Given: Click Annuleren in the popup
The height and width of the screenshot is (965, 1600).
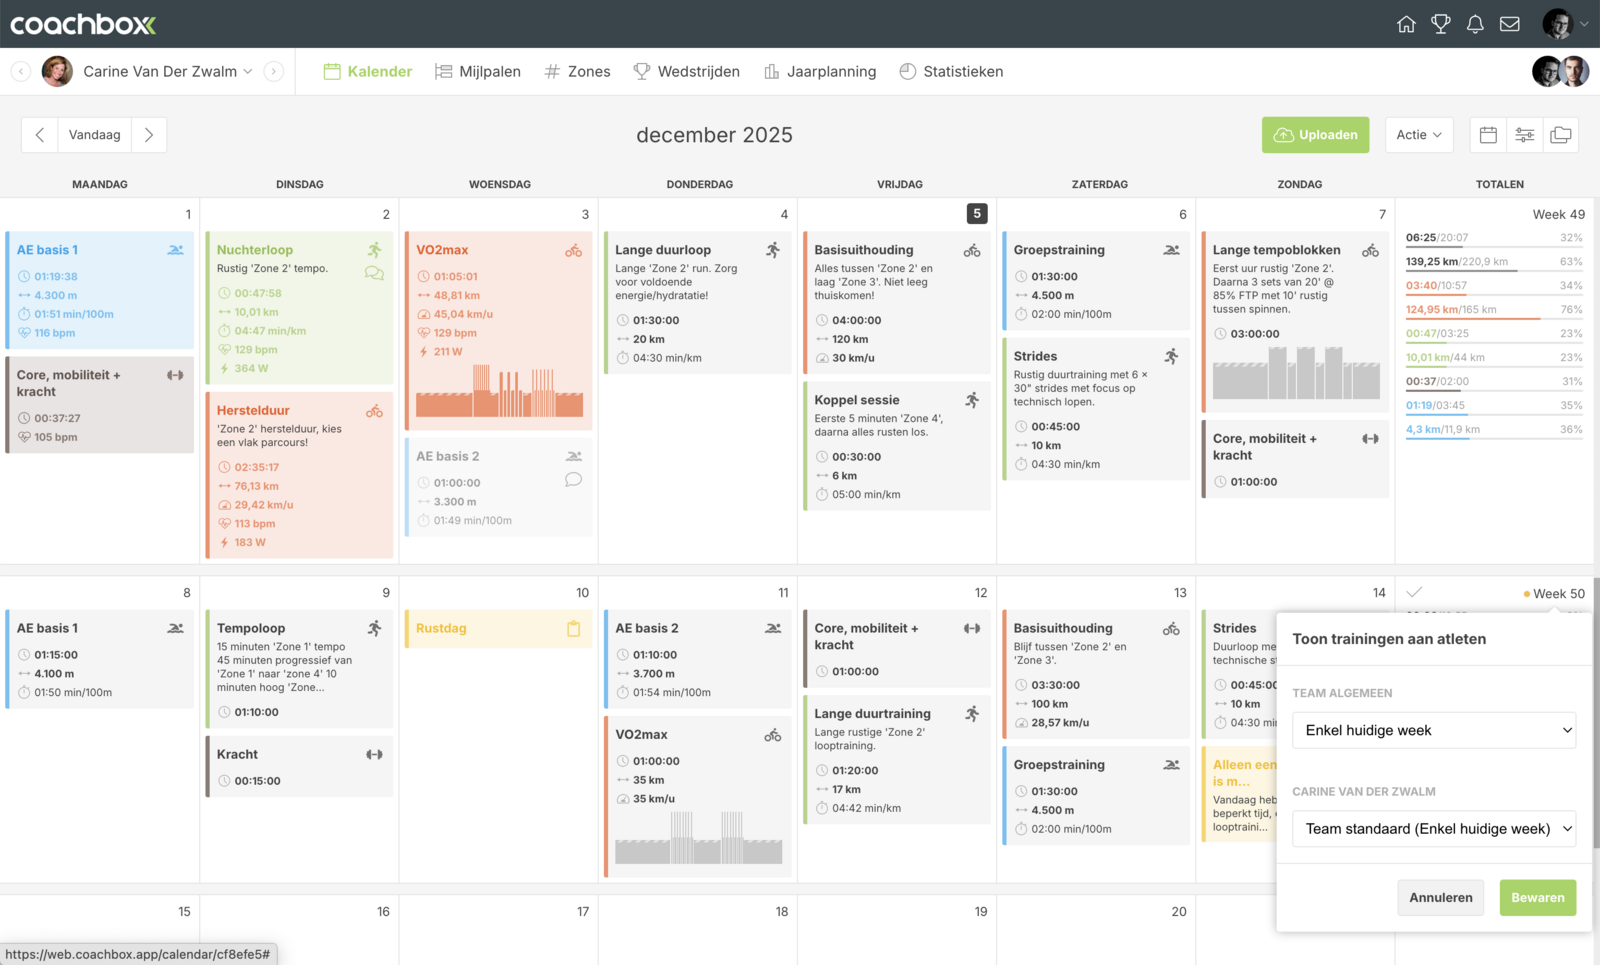Looking at the screenshot, I should [x=1440, y=898].
